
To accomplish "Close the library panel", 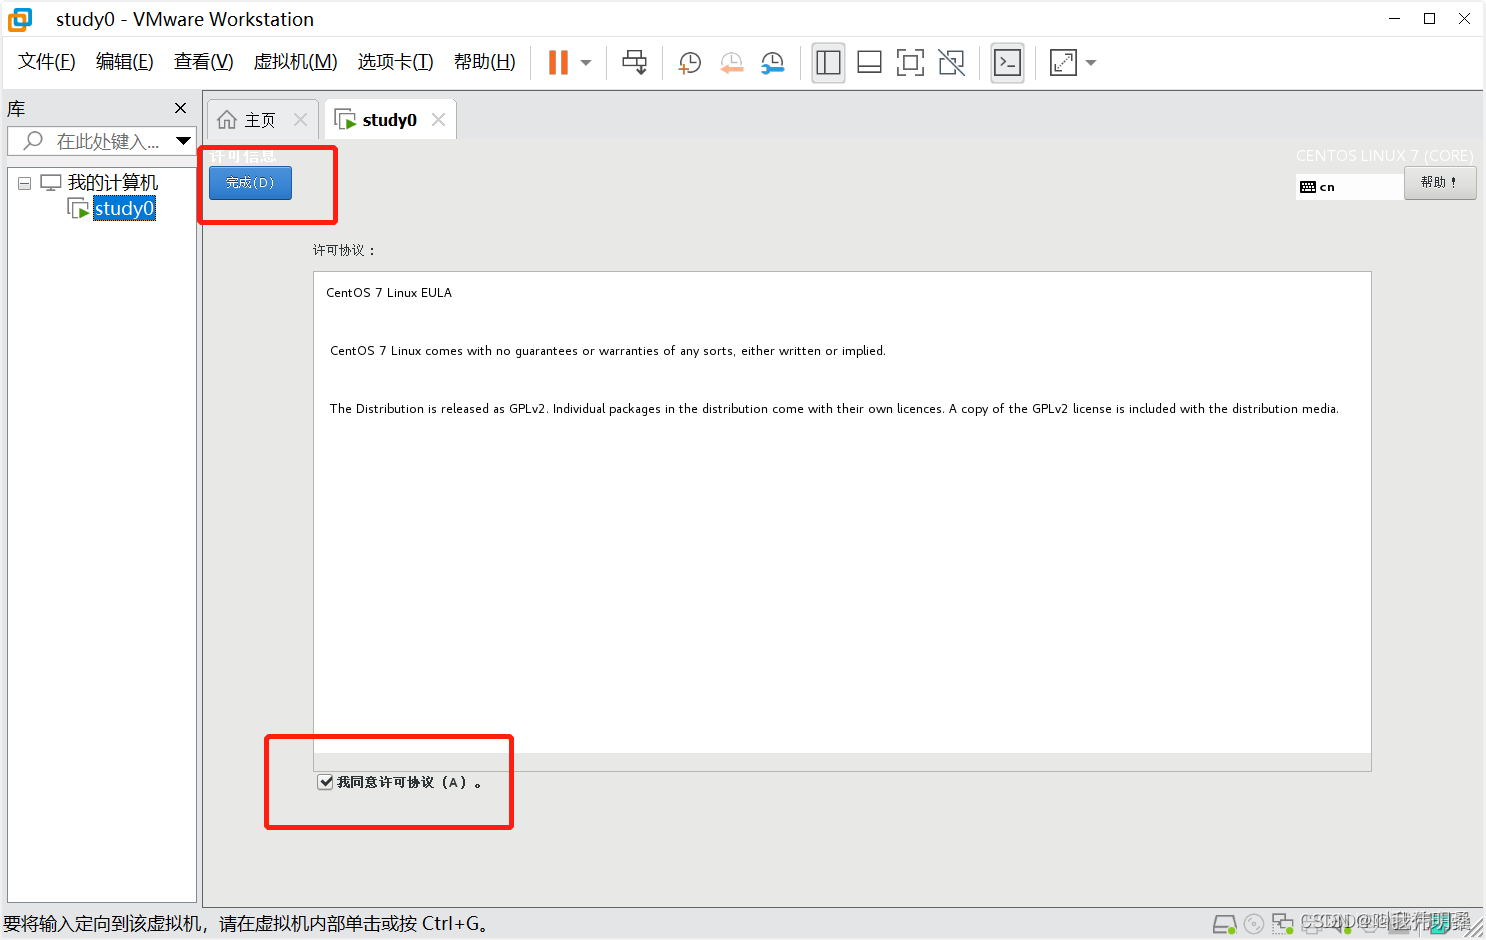I will coord(180,108).
